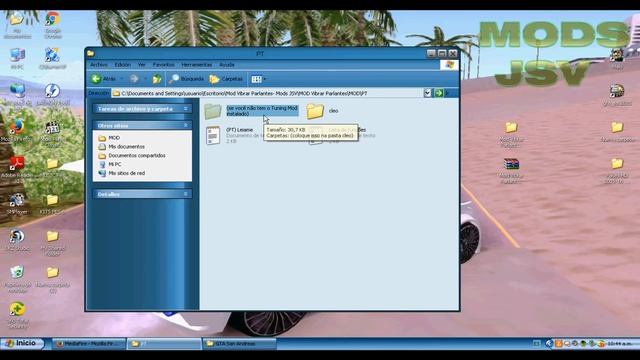Click the Explorer window title bar folder icon
Viewport: 640px width, 360px height.
point(91,53)
